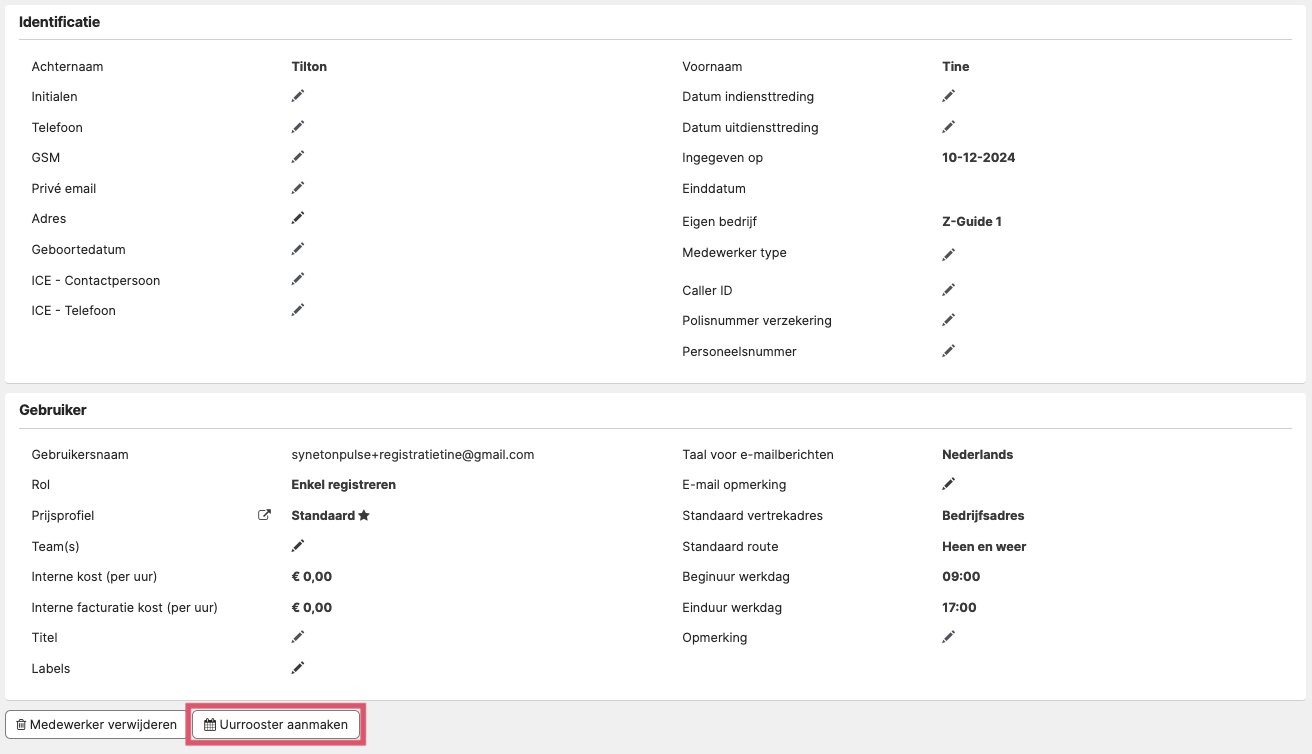Screen dimensions: 1312x754
Task: Click the Privé email edit pencil
Action: point(298,188)
